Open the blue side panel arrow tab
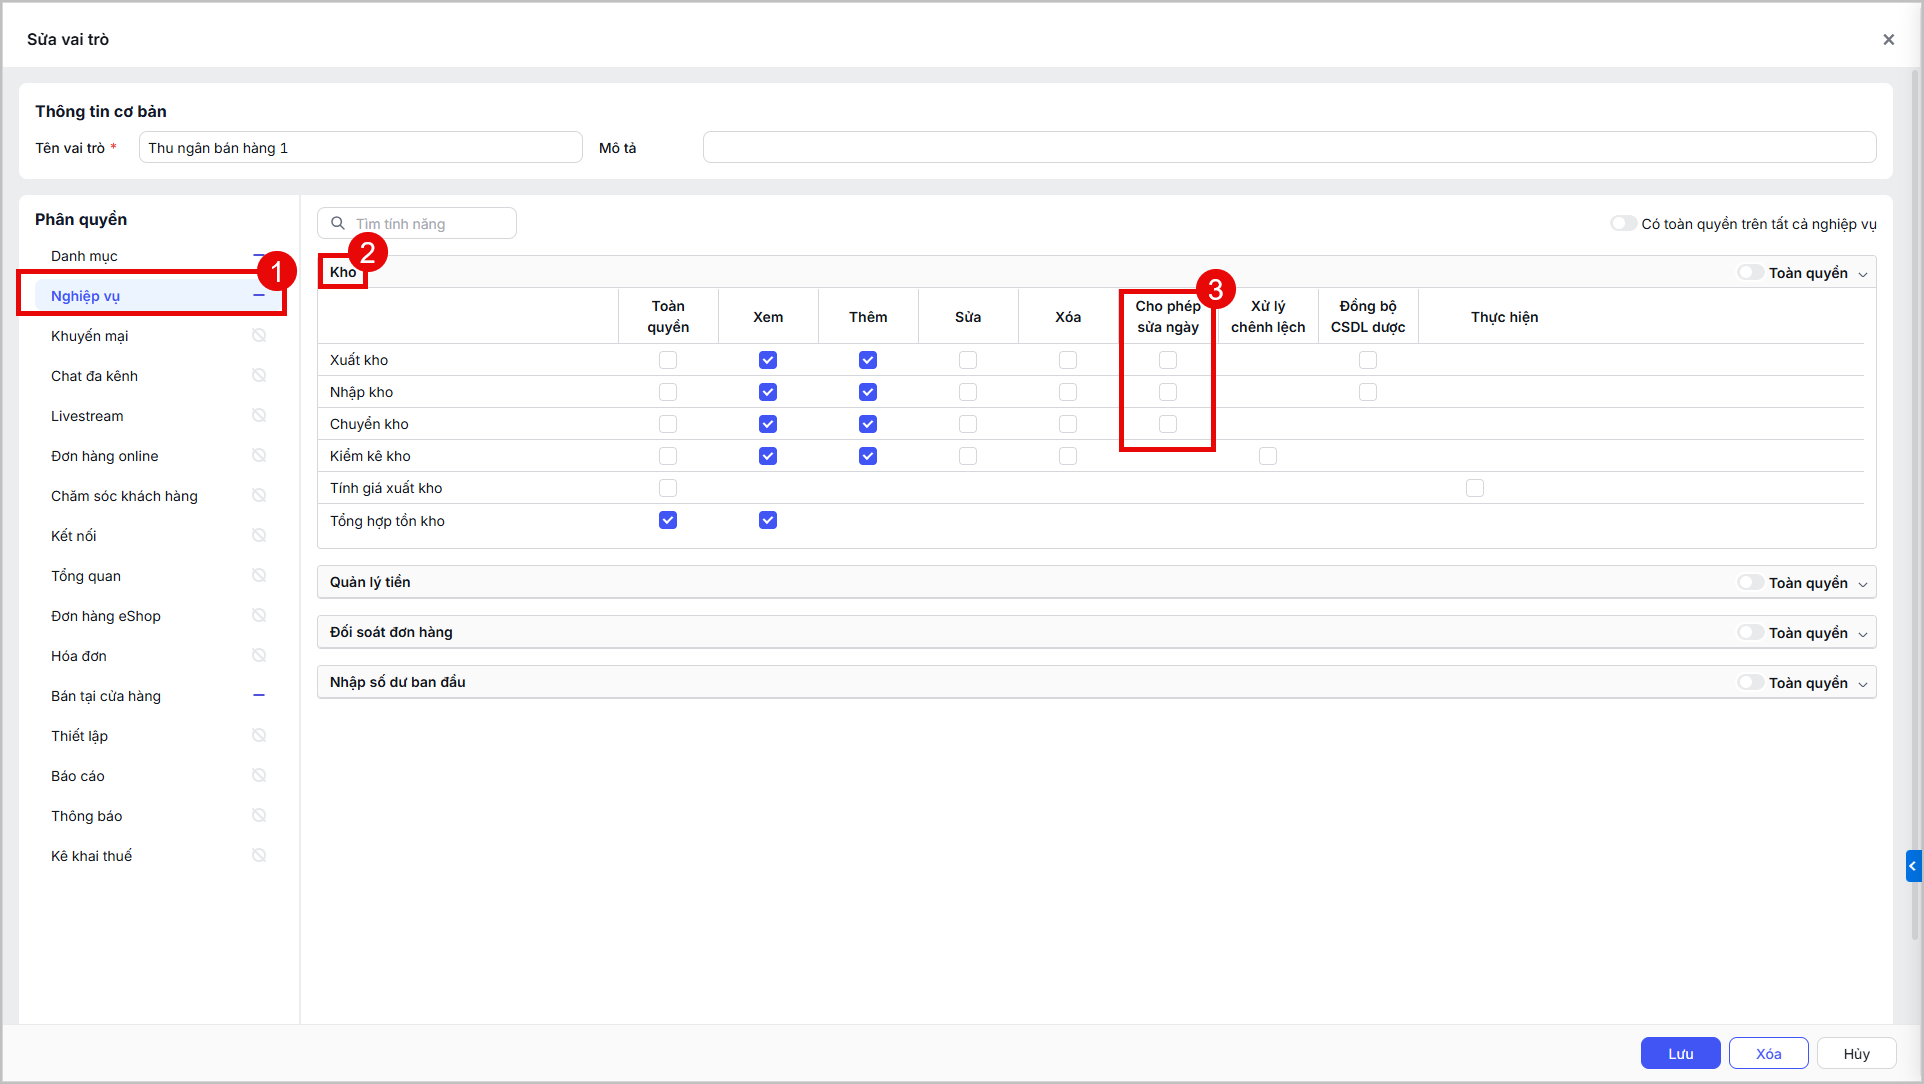The height and width of the screenshot is (1084, 1924). click(x=1913, y=866)
